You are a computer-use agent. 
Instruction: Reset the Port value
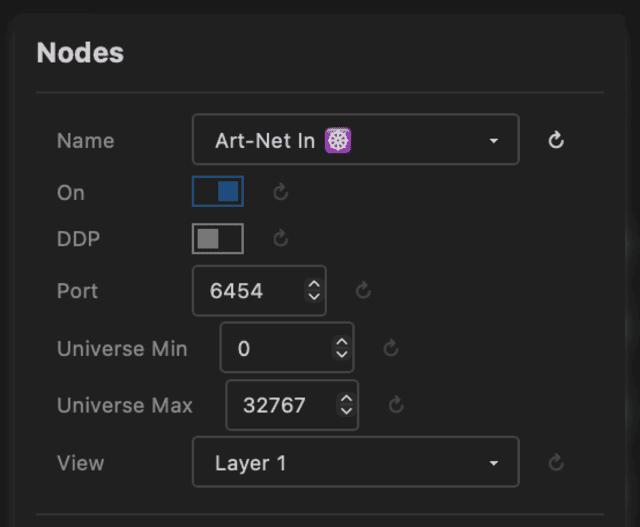364,291
